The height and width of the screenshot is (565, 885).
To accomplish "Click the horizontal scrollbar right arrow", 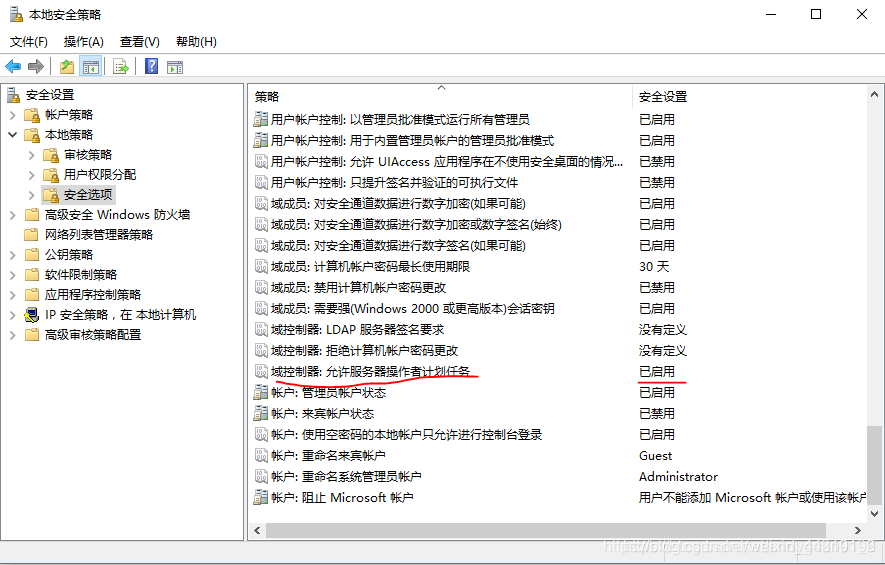I will tap(858, 531).
